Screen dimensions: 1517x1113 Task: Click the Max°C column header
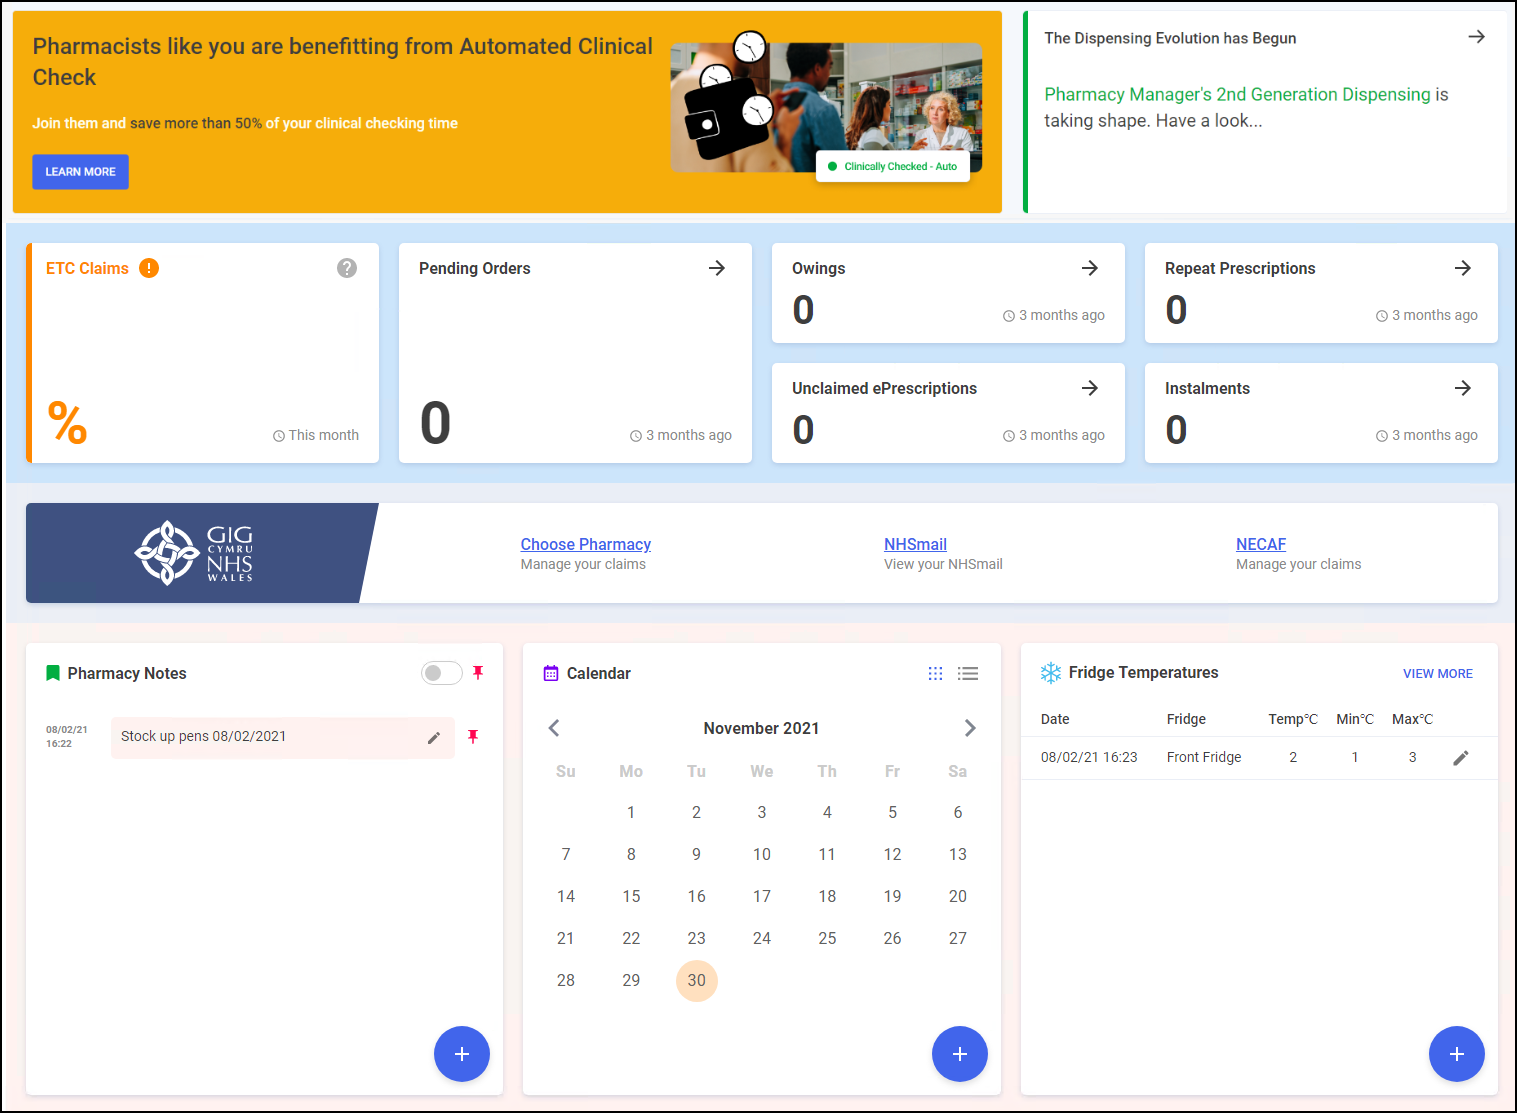click(1412, 719)
